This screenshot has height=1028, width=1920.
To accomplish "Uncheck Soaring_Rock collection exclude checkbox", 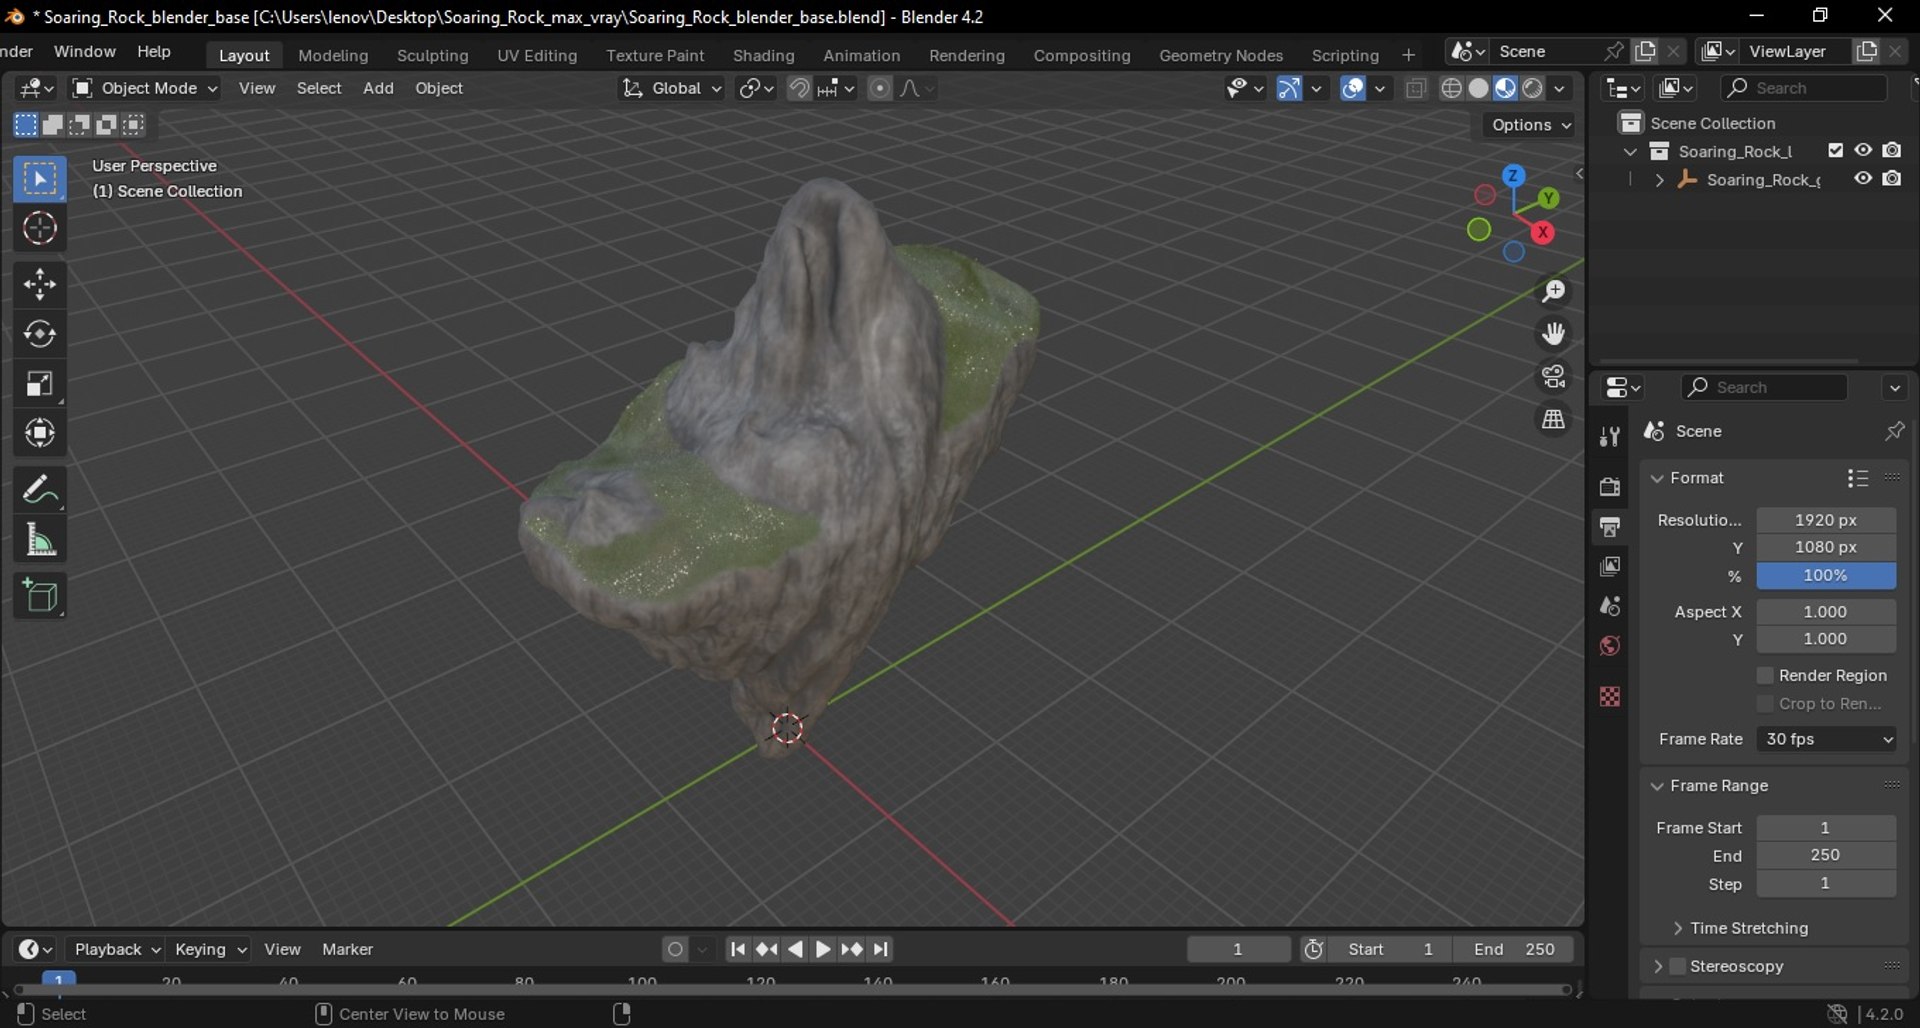I will (x=1835, y=151).
